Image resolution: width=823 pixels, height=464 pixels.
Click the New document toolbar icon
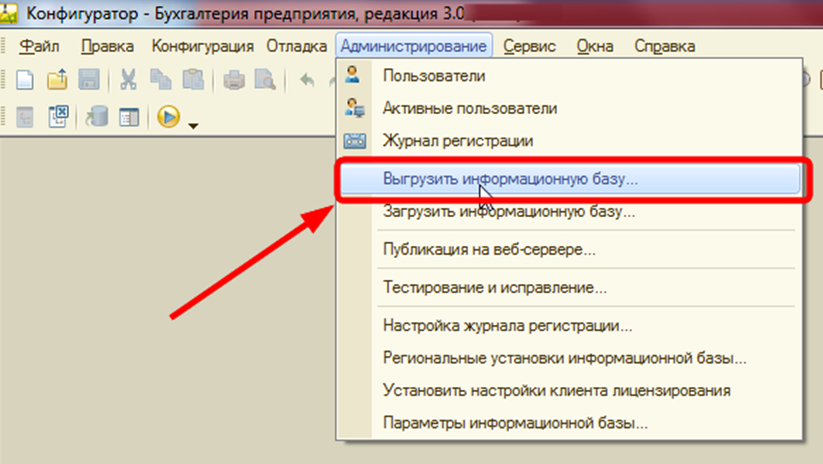(25, 80)
